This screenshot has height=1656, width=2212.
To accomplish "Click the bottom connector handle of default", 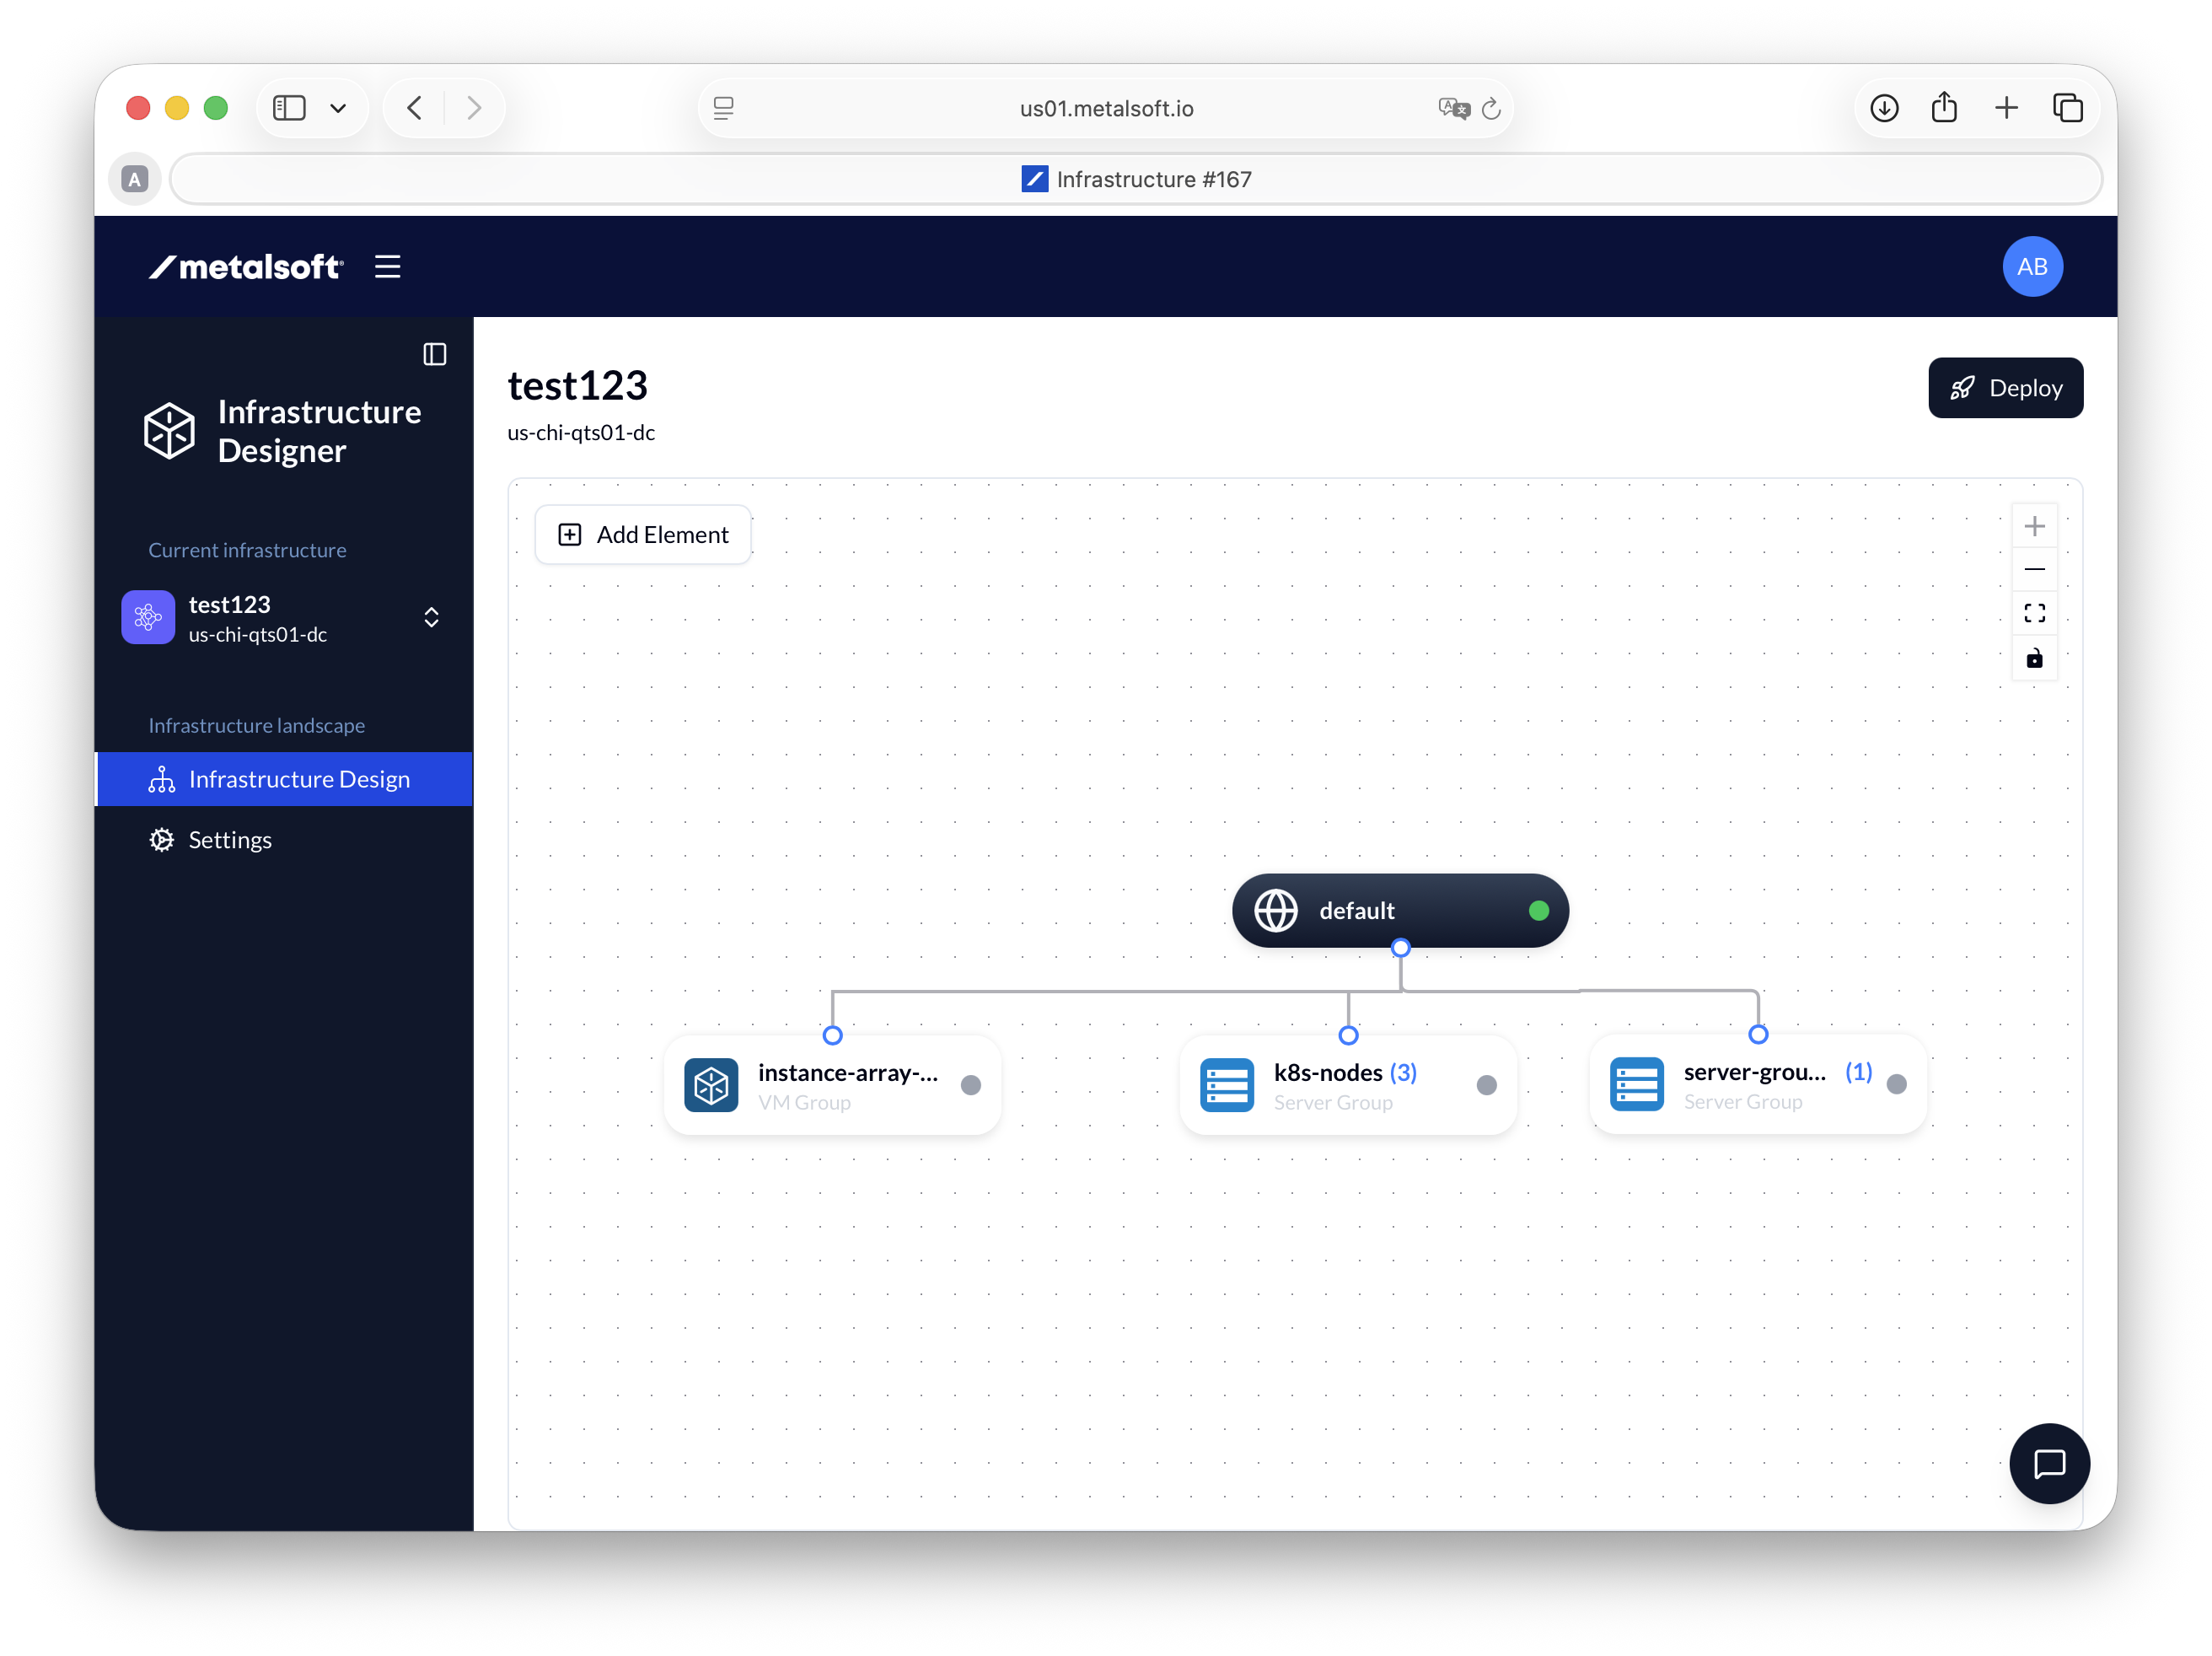I will point(1400,947).
